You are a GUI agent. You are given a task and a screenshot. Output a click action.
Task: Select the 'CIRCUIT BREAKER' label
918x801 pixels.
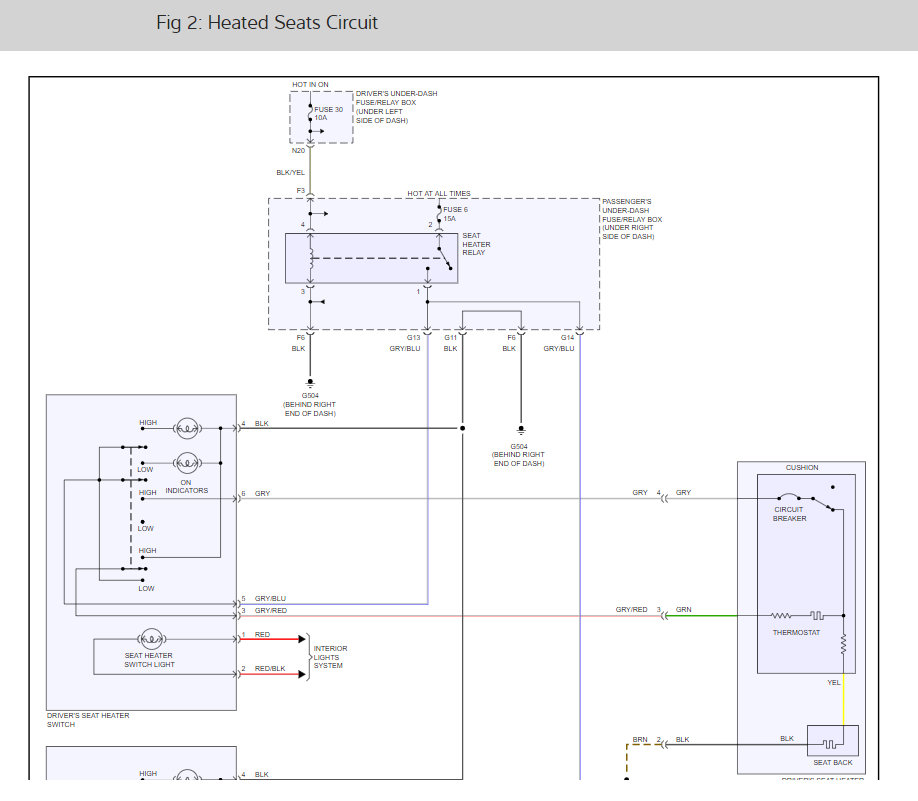789,514
